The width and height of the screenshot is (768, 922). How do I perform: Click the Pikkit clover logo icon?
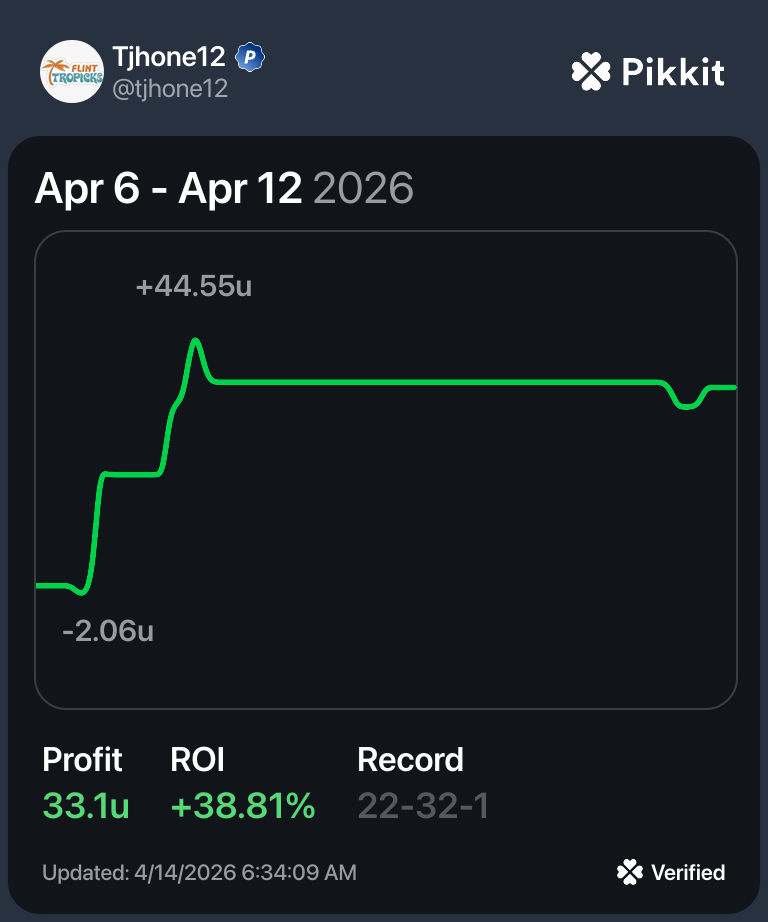pos(590,72)
